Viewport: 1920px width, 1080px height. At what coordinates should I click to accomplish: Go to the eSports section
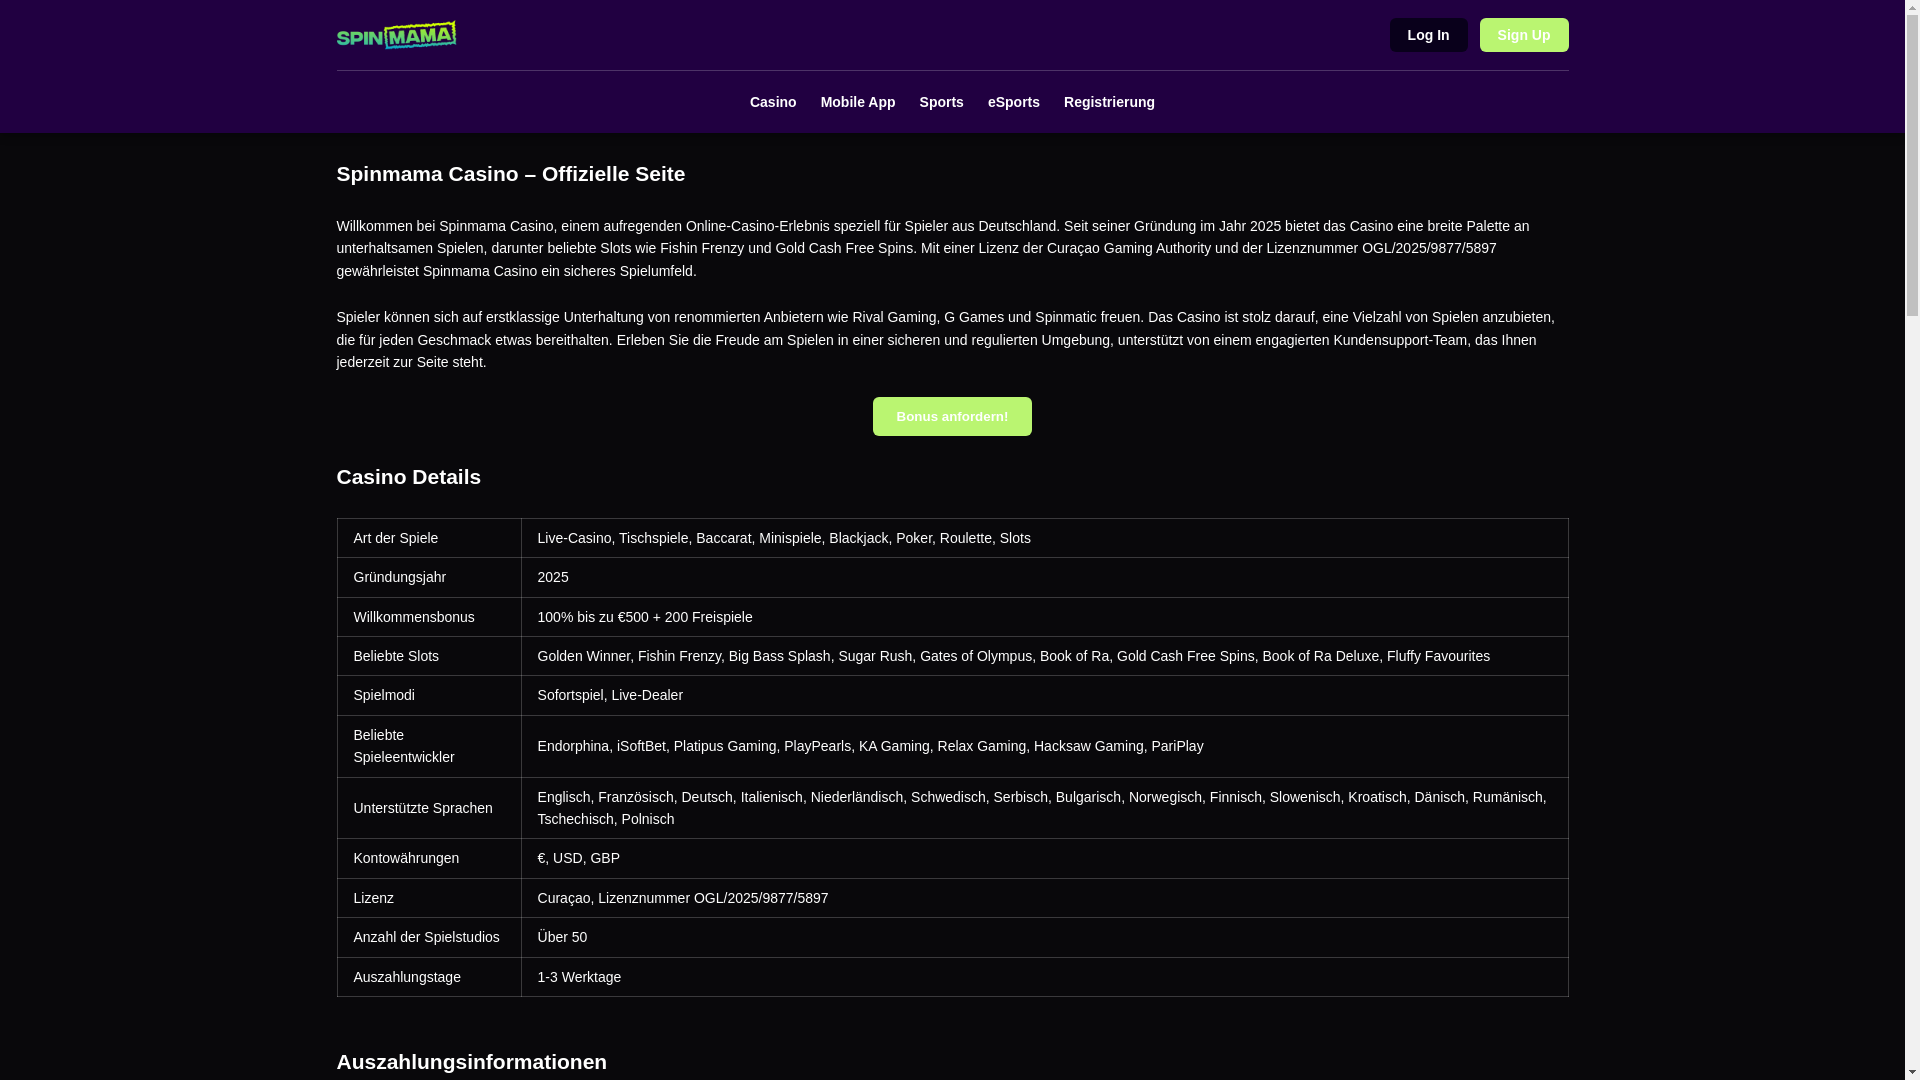pos(1014,102)
